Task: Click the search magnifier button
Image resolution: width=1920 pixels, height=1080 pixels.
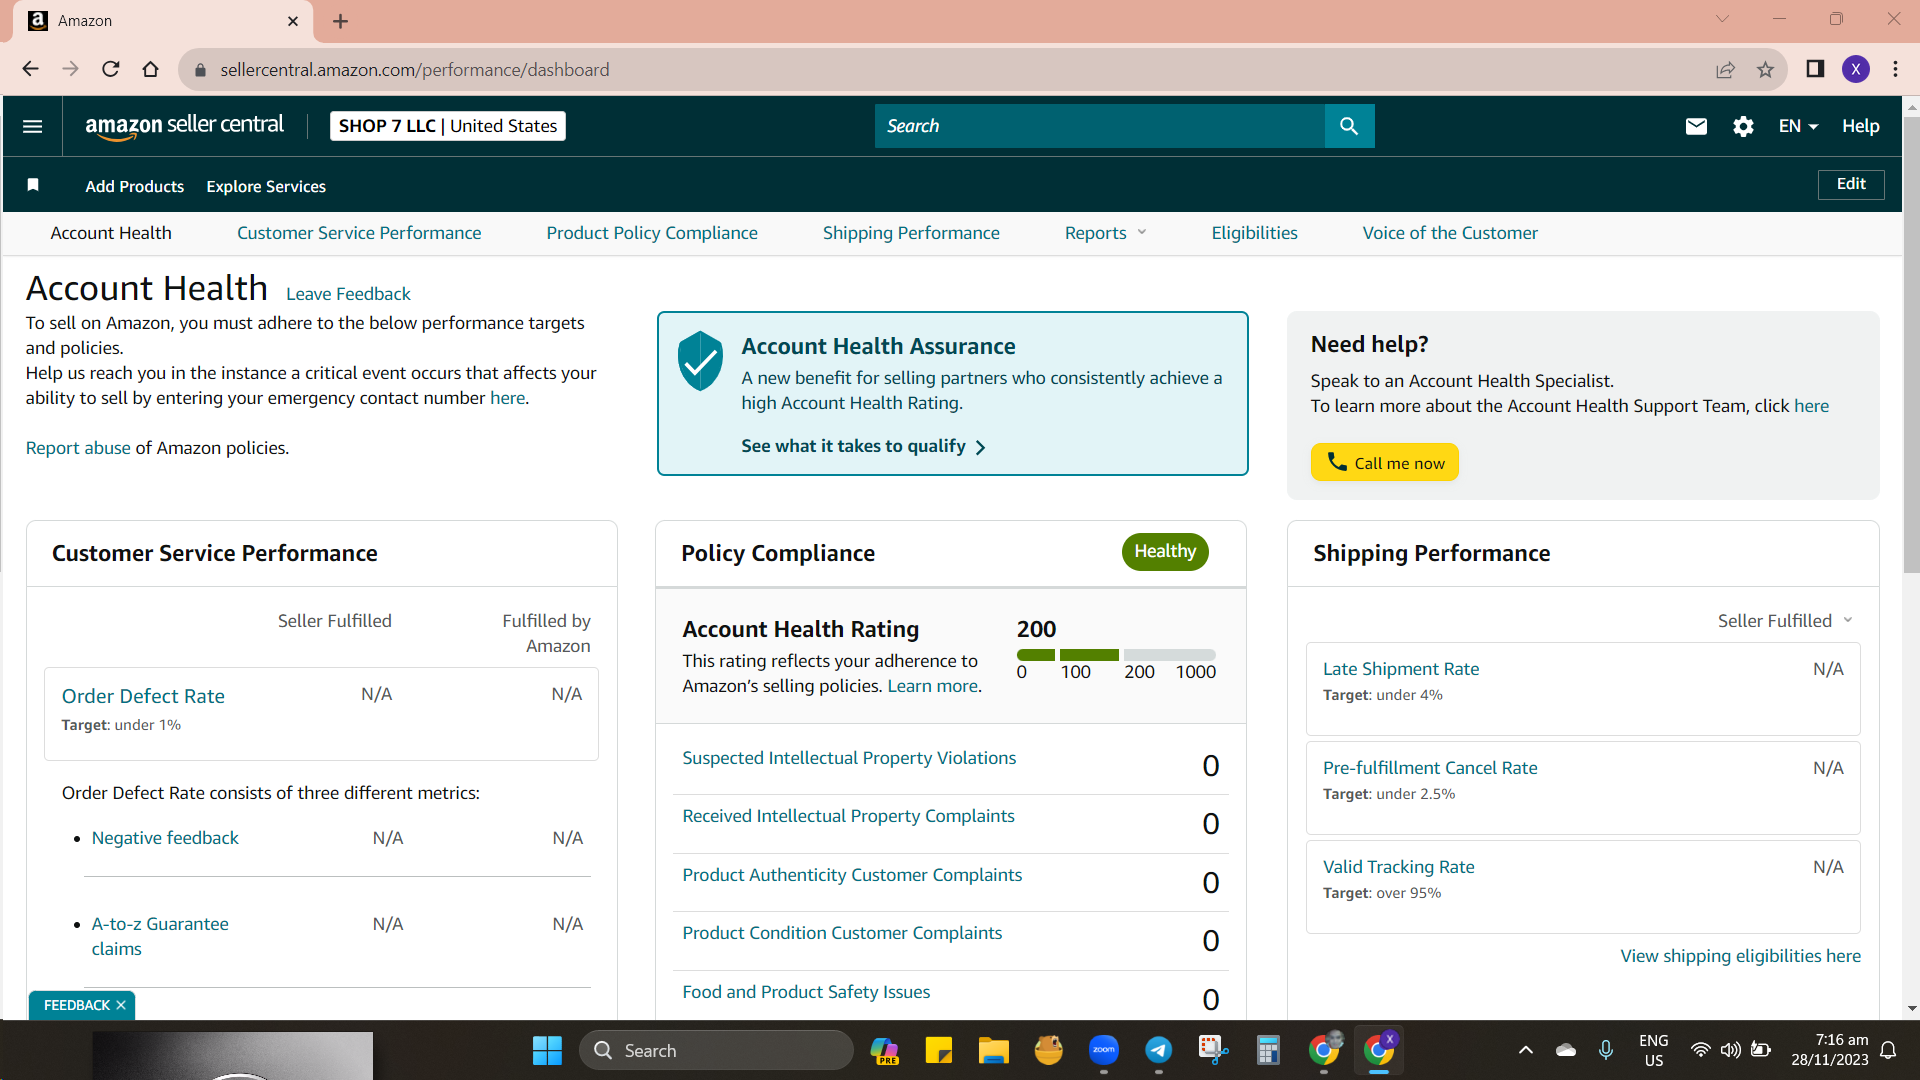Action: [1349, 126]
